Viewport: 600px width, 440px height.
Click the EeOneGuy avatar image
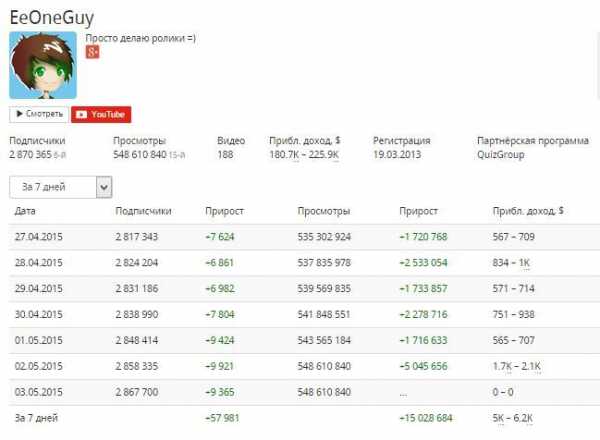[43, 65]
